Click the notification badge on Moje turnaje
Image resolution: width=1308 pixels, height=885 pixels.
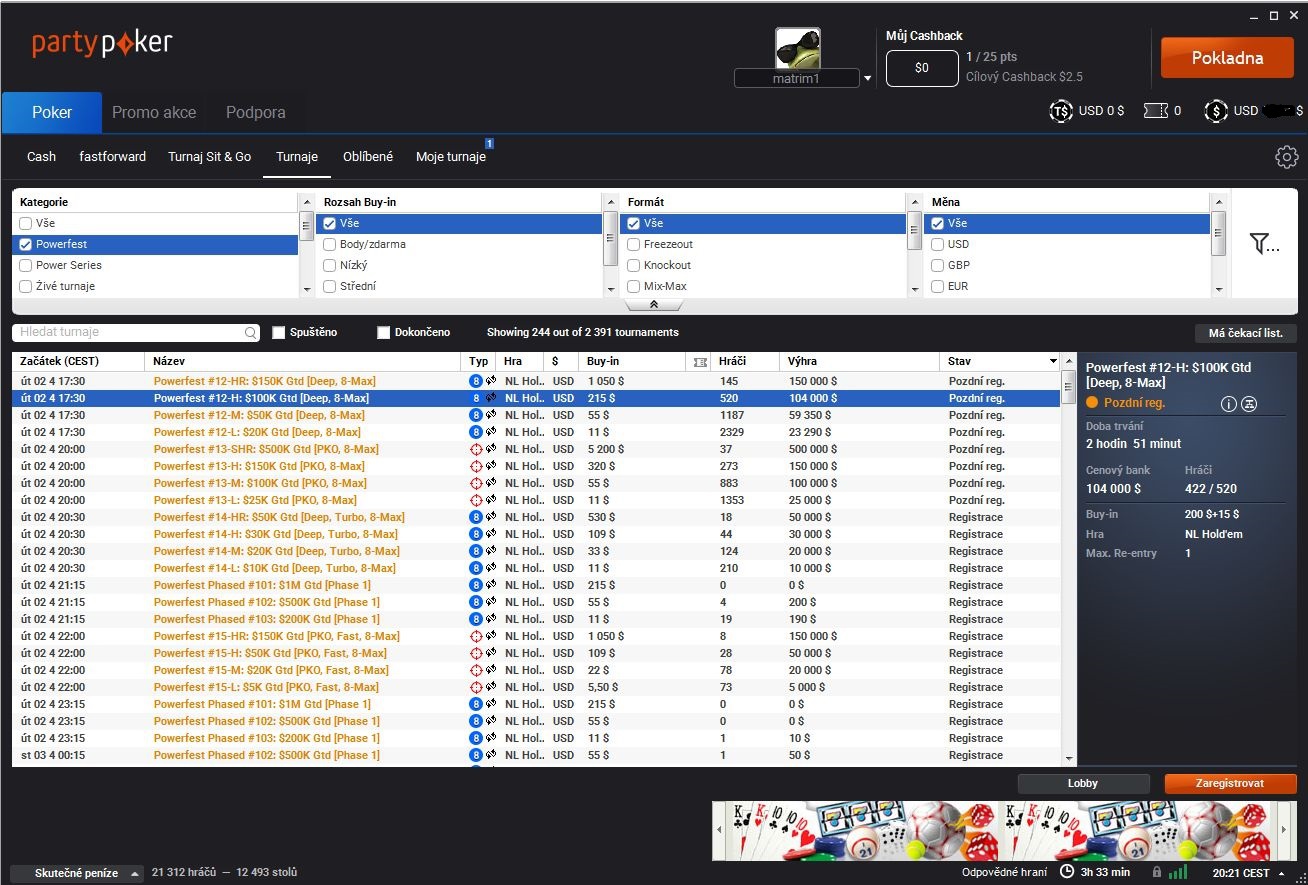pyautogui.click(x=490, y=143)
